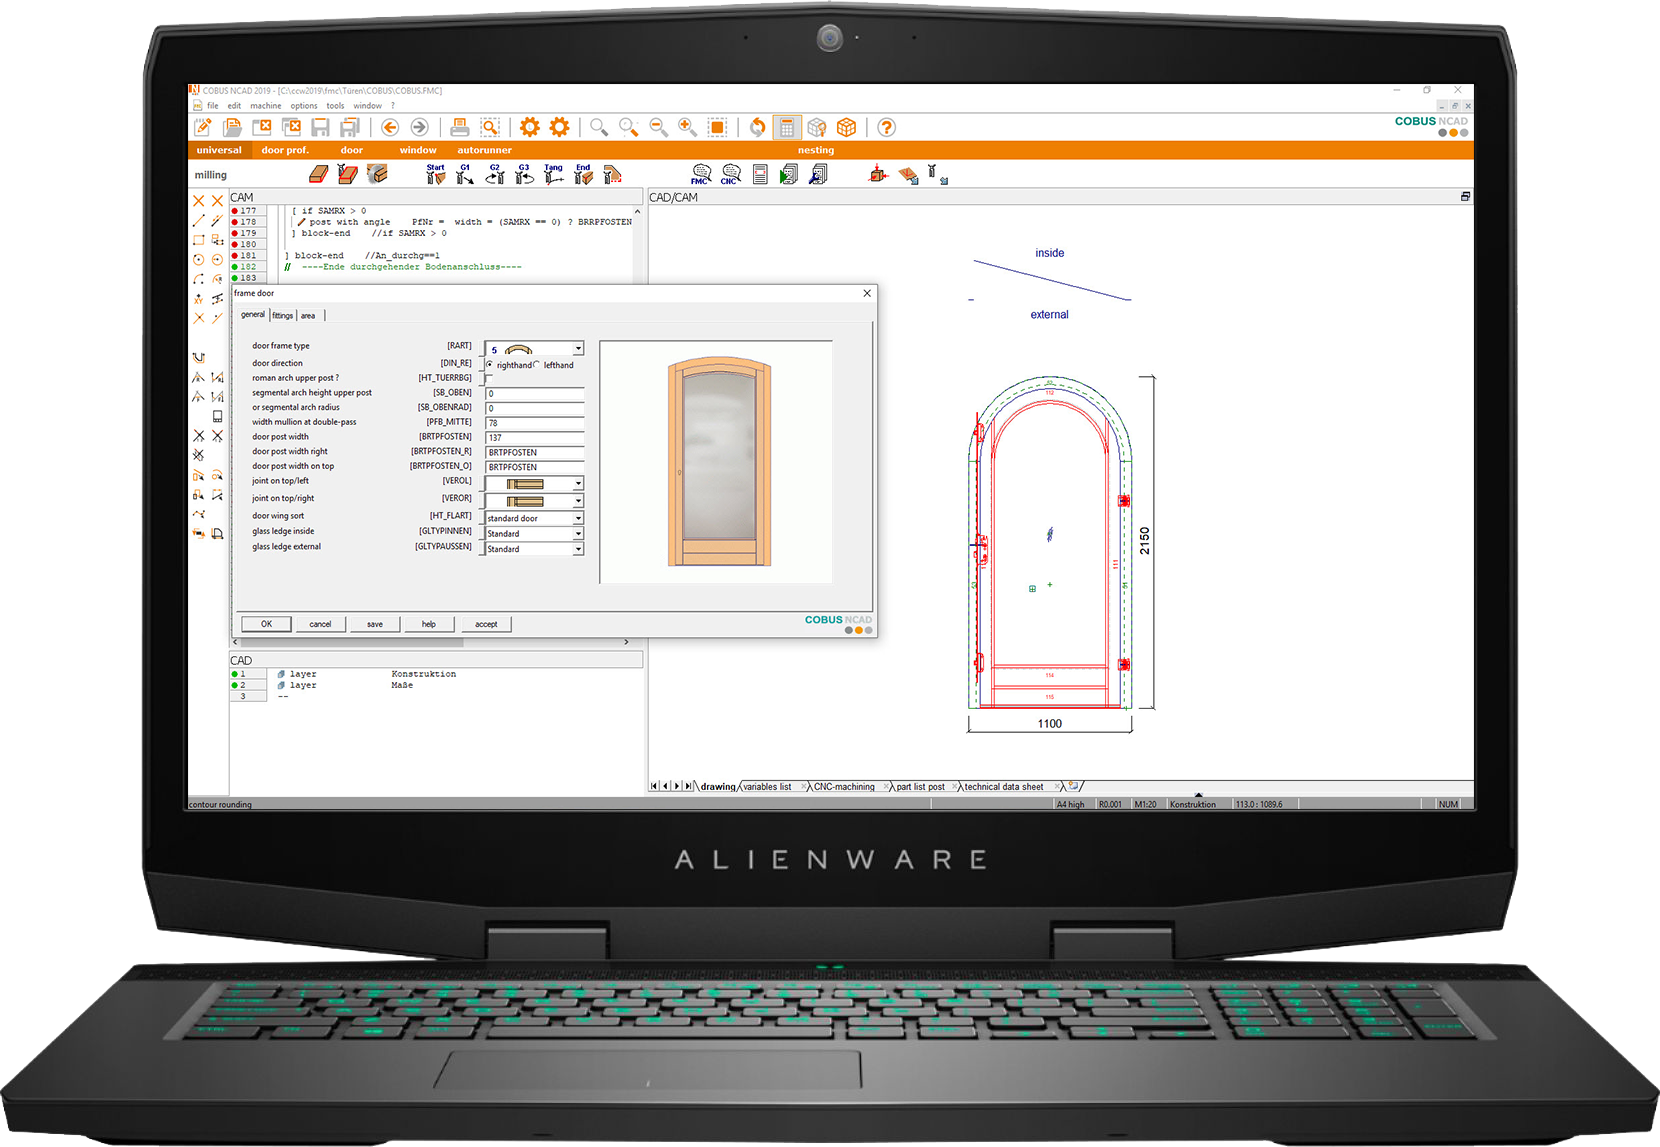This screenshot has height=1147, width=1660.
Task: Click the calculator icon in toolbar
Action: [x=787, y=127]
